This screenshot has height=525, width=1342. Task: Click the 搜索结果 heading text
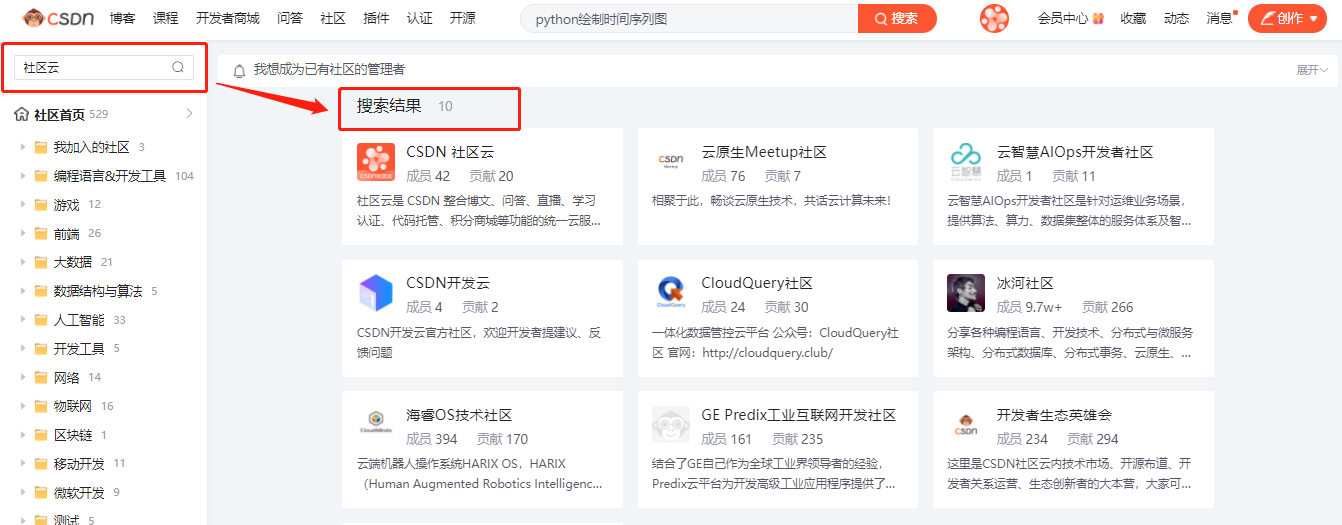(389, 106)
